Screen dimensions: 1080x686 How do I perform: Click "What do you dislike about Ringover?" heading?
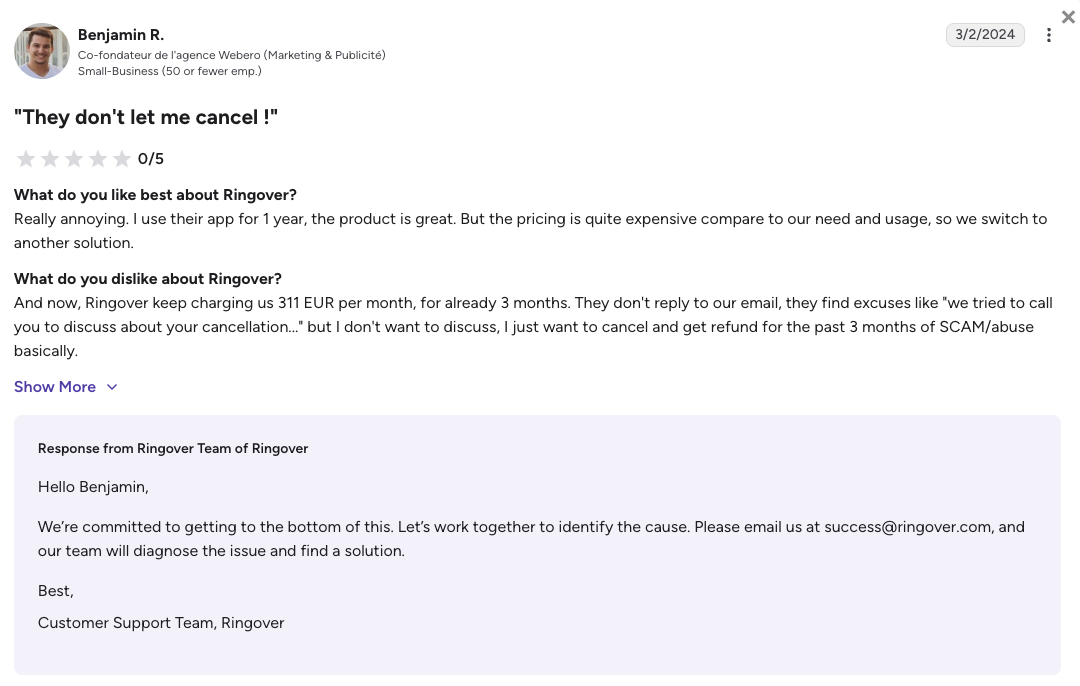coord(147,279)
